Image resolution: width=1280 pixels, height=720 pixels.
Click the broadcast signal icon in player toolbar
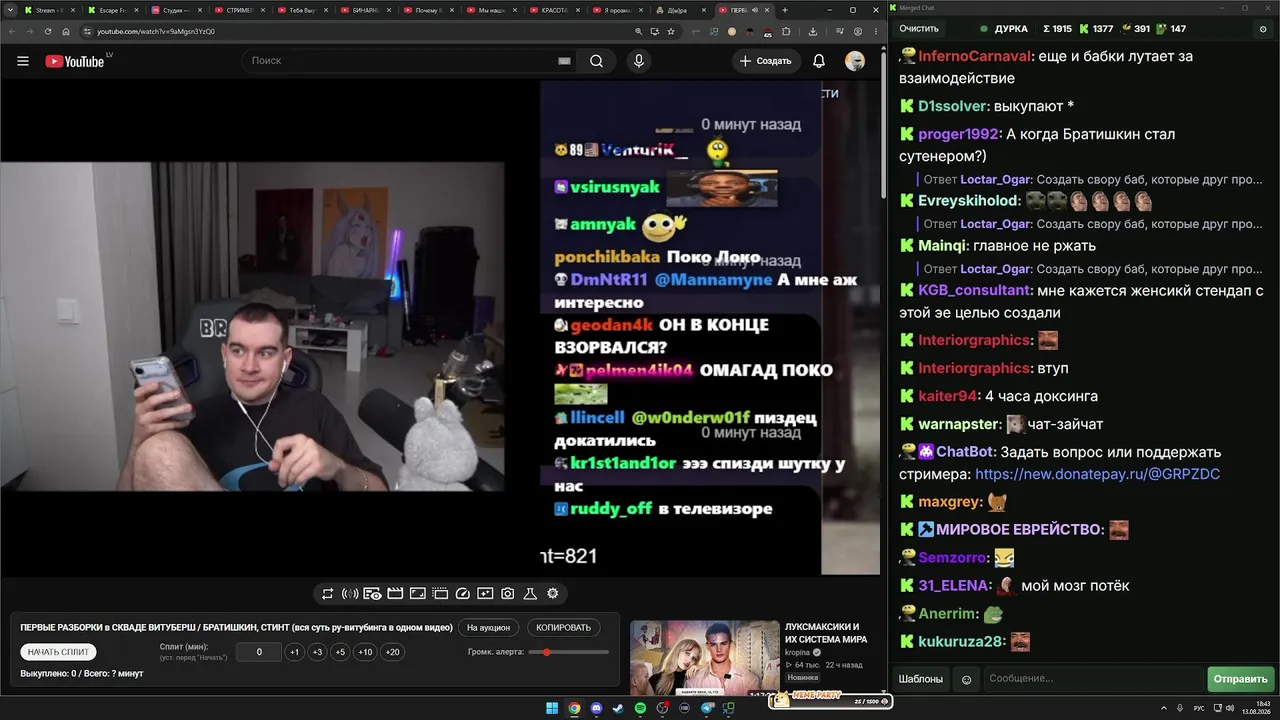350,594
